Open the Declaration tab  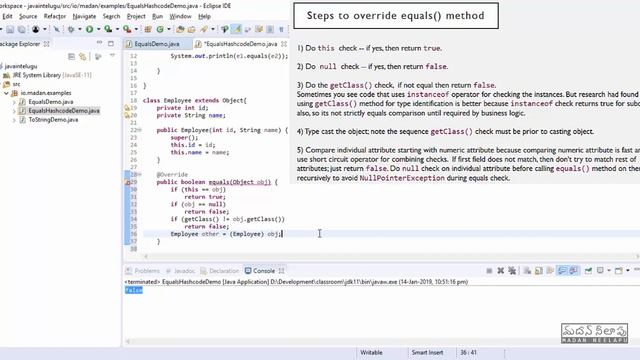220,271
